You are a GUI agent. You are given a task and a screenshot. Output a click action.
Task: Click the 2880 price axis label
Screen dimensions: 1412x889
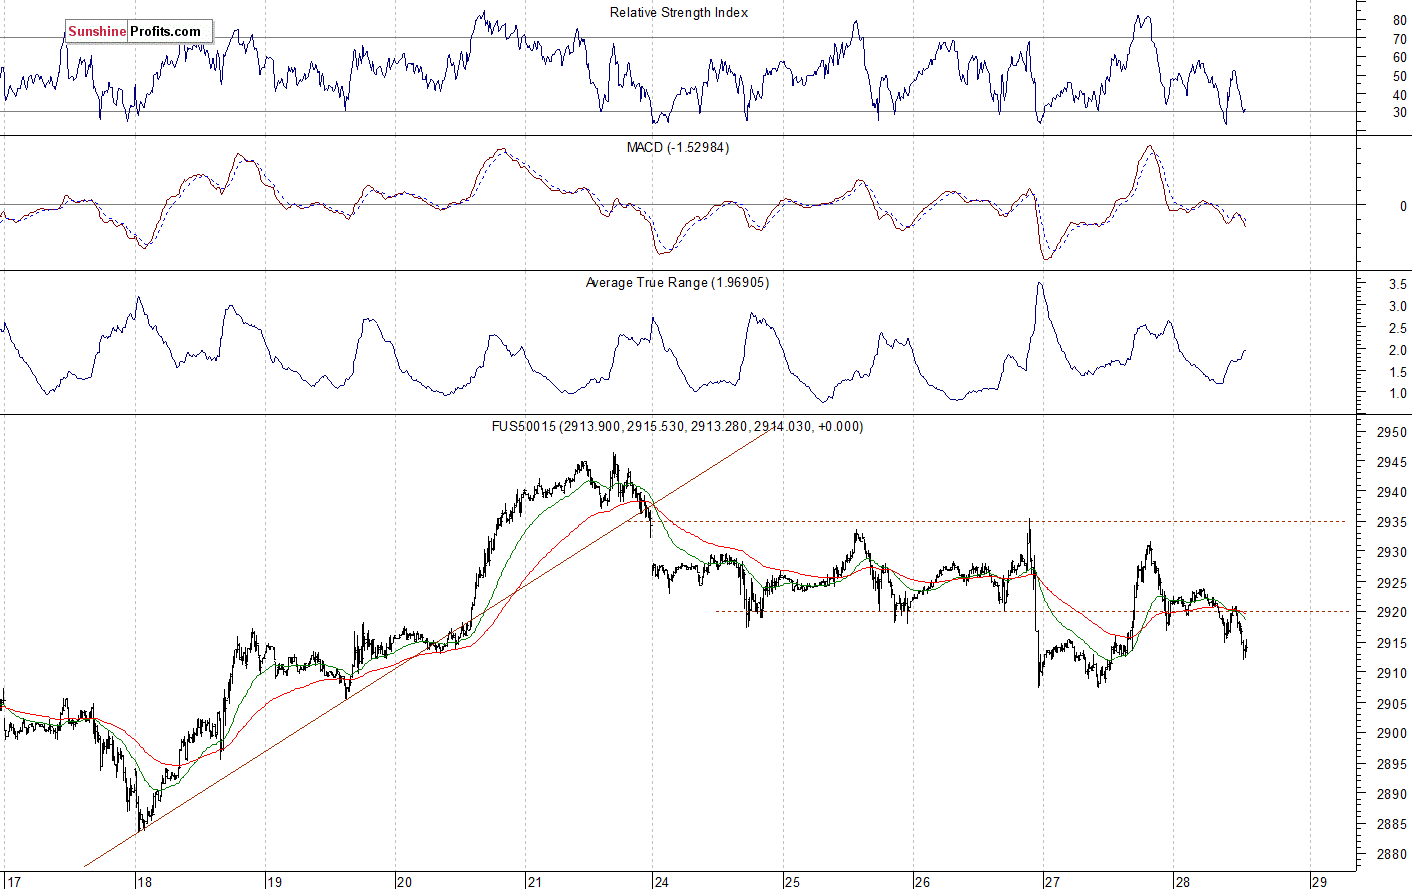pyautogui.click(x=1392, y=854)
